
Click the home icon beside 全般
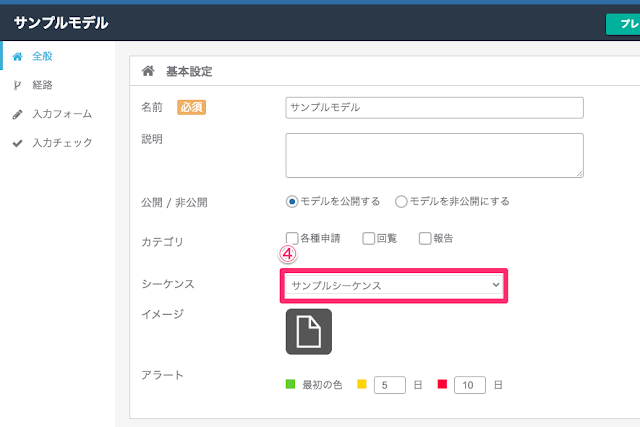click(x=17, y=56)
